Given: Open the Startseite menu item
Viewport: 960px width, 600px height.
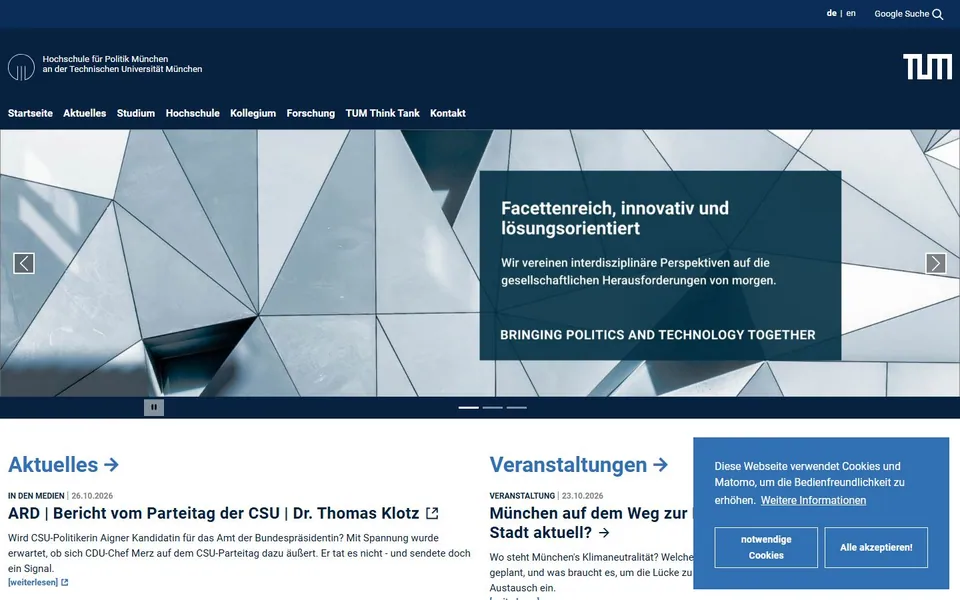Looking at the screenshot, I should click(30, 113).
